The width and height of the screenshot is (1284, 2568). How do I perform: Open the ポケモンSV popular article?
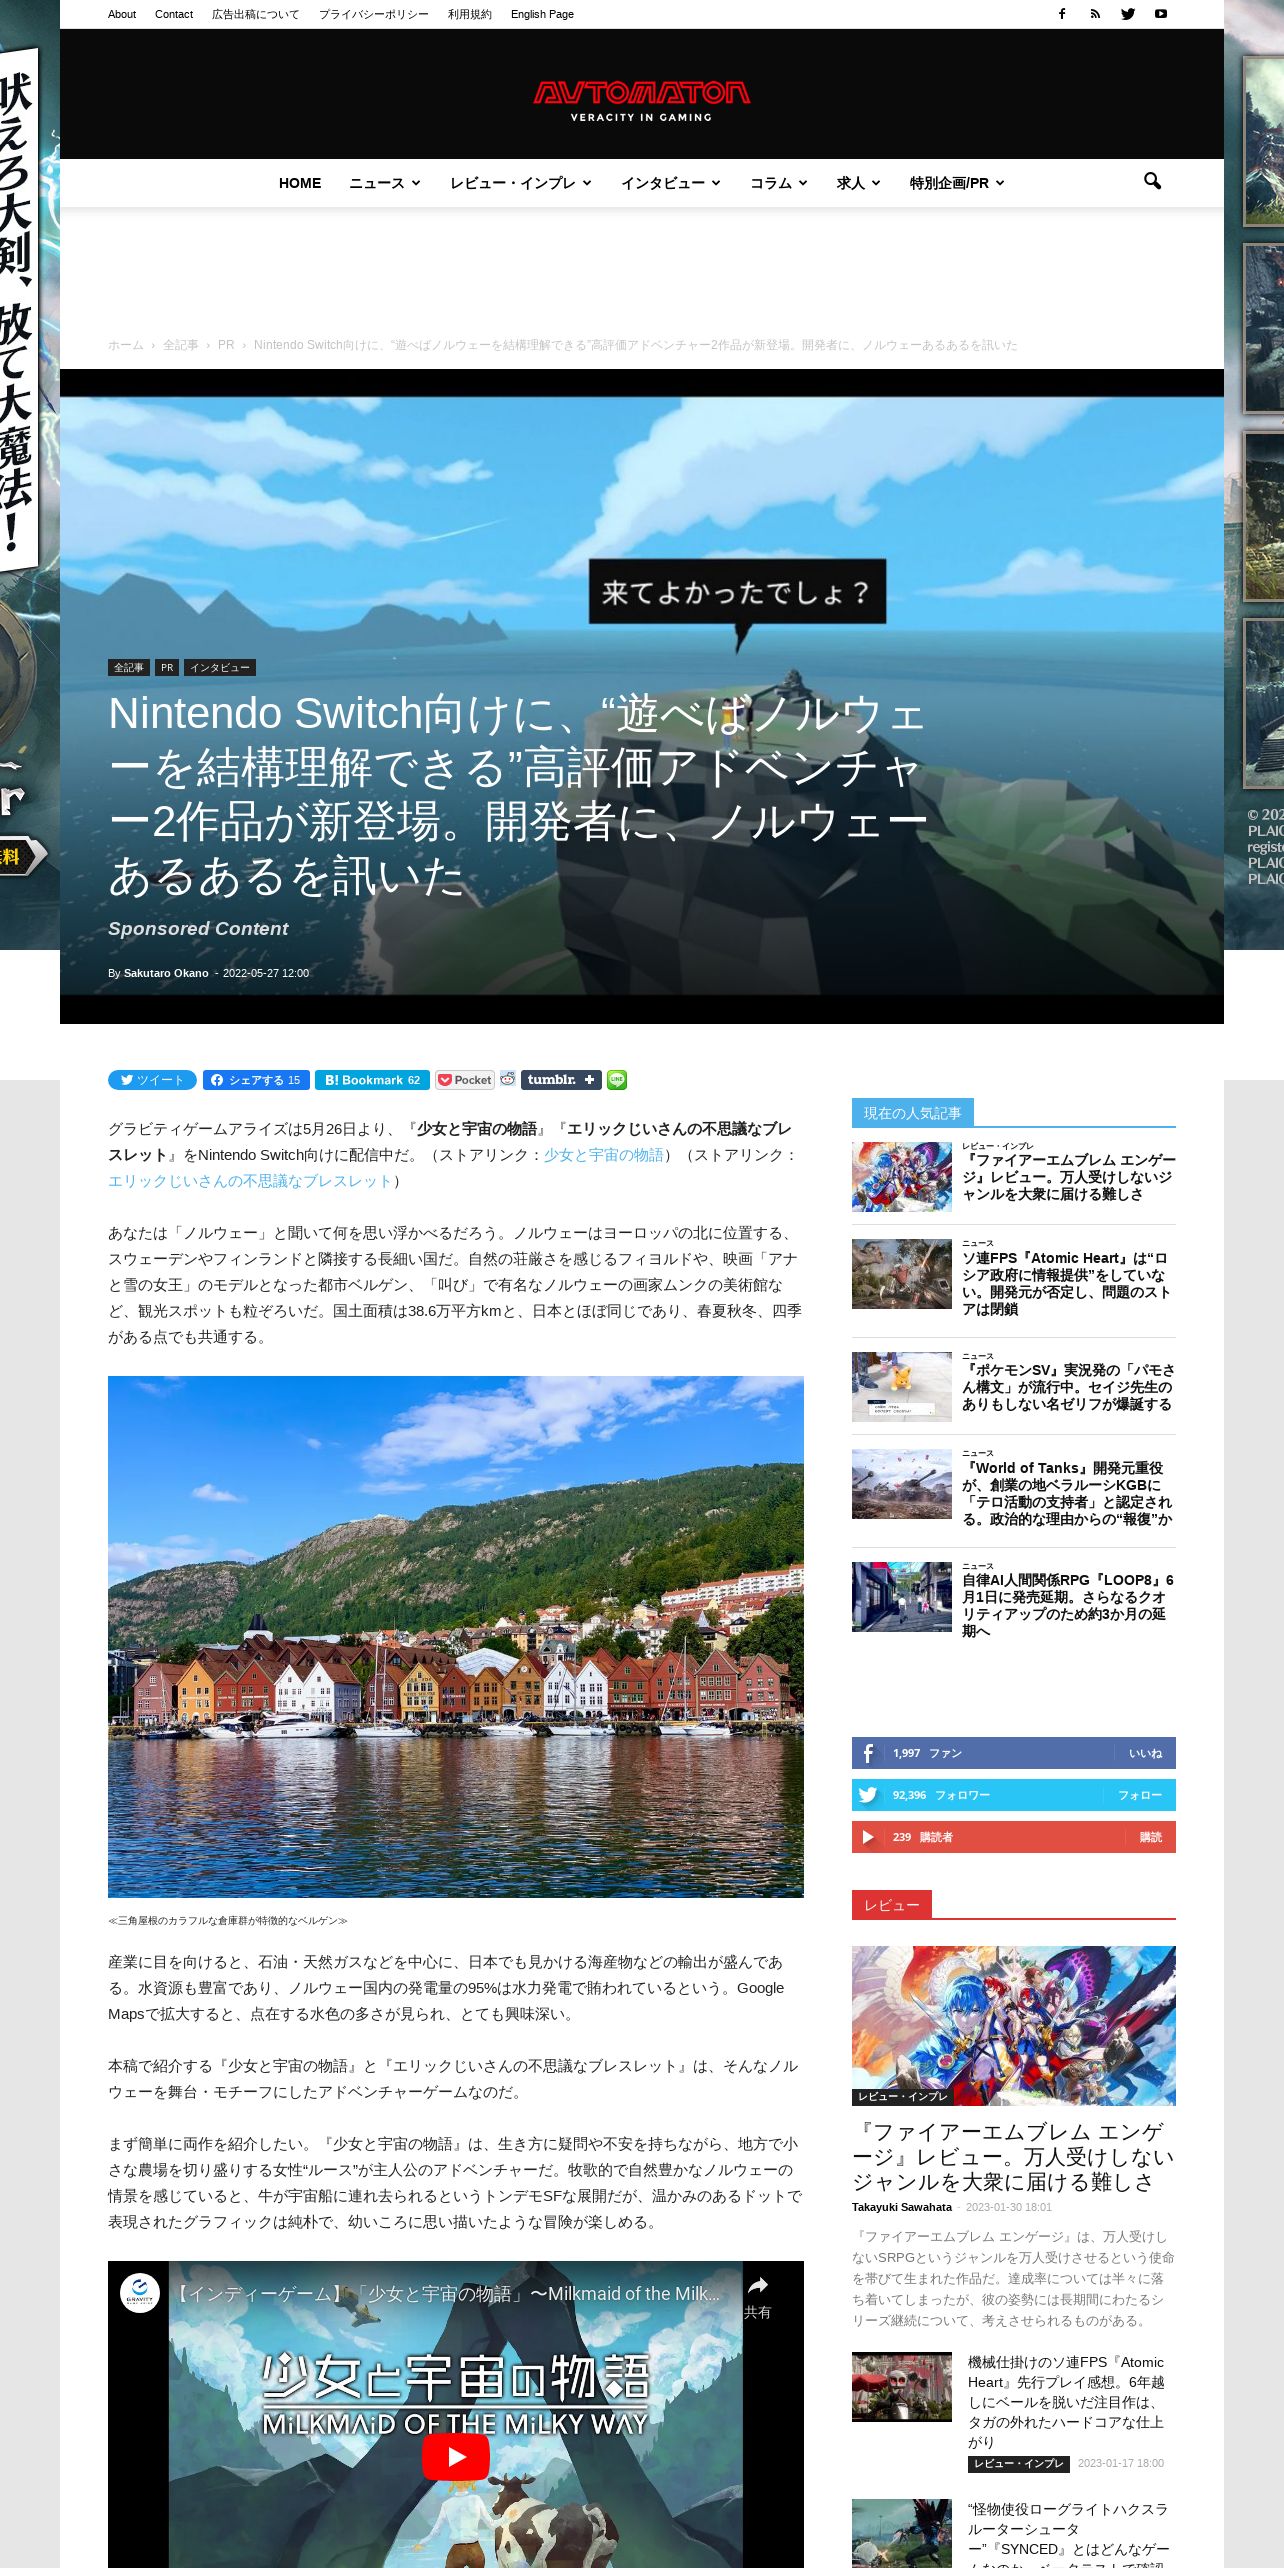point(1068,1387)
